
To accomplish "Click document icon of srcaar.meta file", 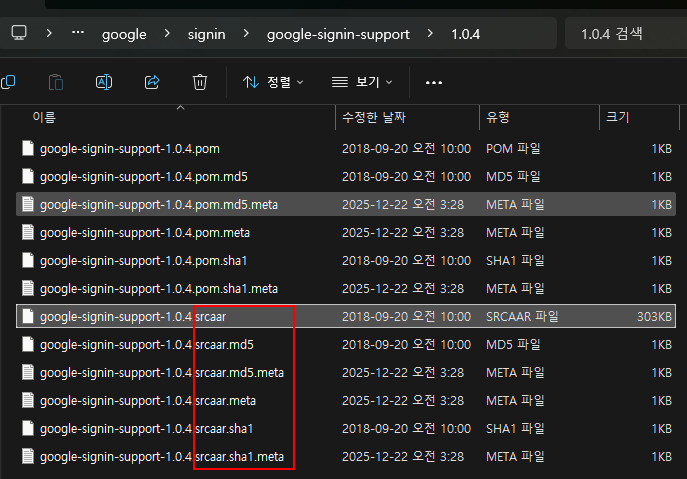I will pos(28,401).
